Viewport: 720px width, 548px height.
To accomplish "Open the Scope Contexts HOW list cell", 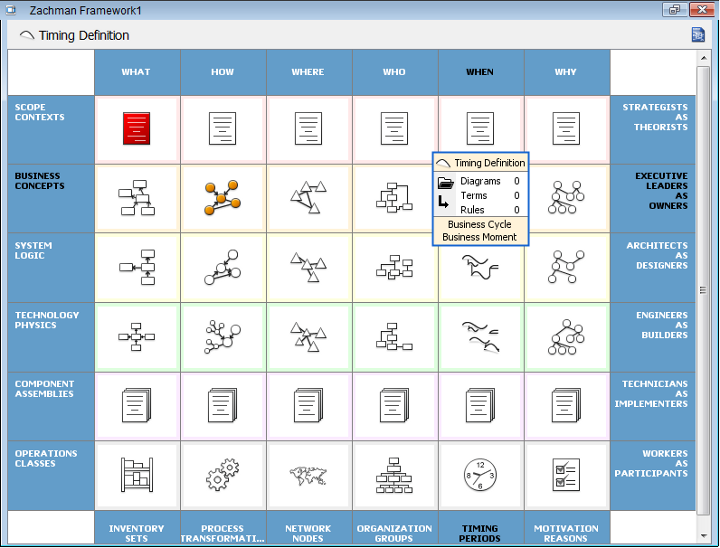I will point(222,129).
